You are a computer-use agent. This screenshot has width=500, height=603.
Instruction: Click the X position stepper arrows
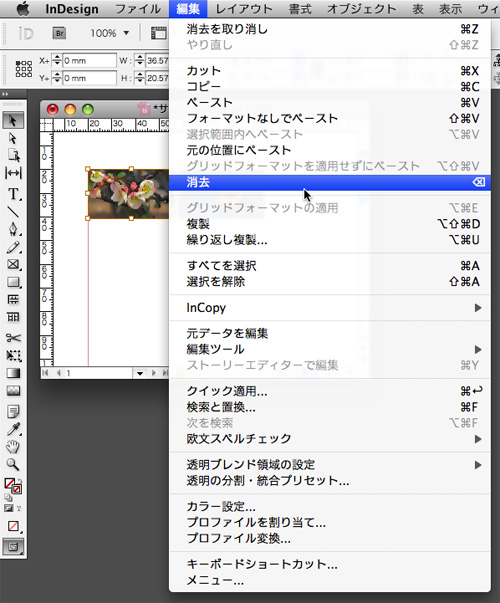coord(57,60)
